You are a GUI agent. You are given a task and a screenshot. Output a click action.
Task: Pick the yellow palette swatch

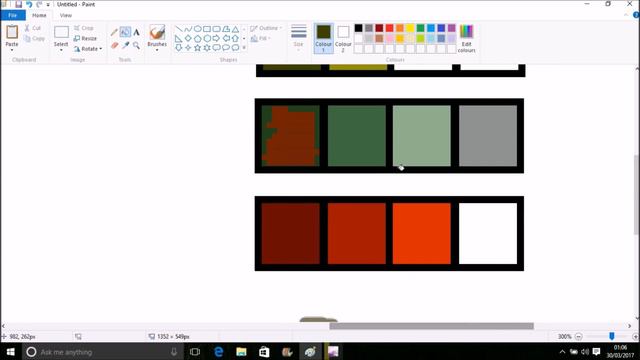tap(410, 28)
